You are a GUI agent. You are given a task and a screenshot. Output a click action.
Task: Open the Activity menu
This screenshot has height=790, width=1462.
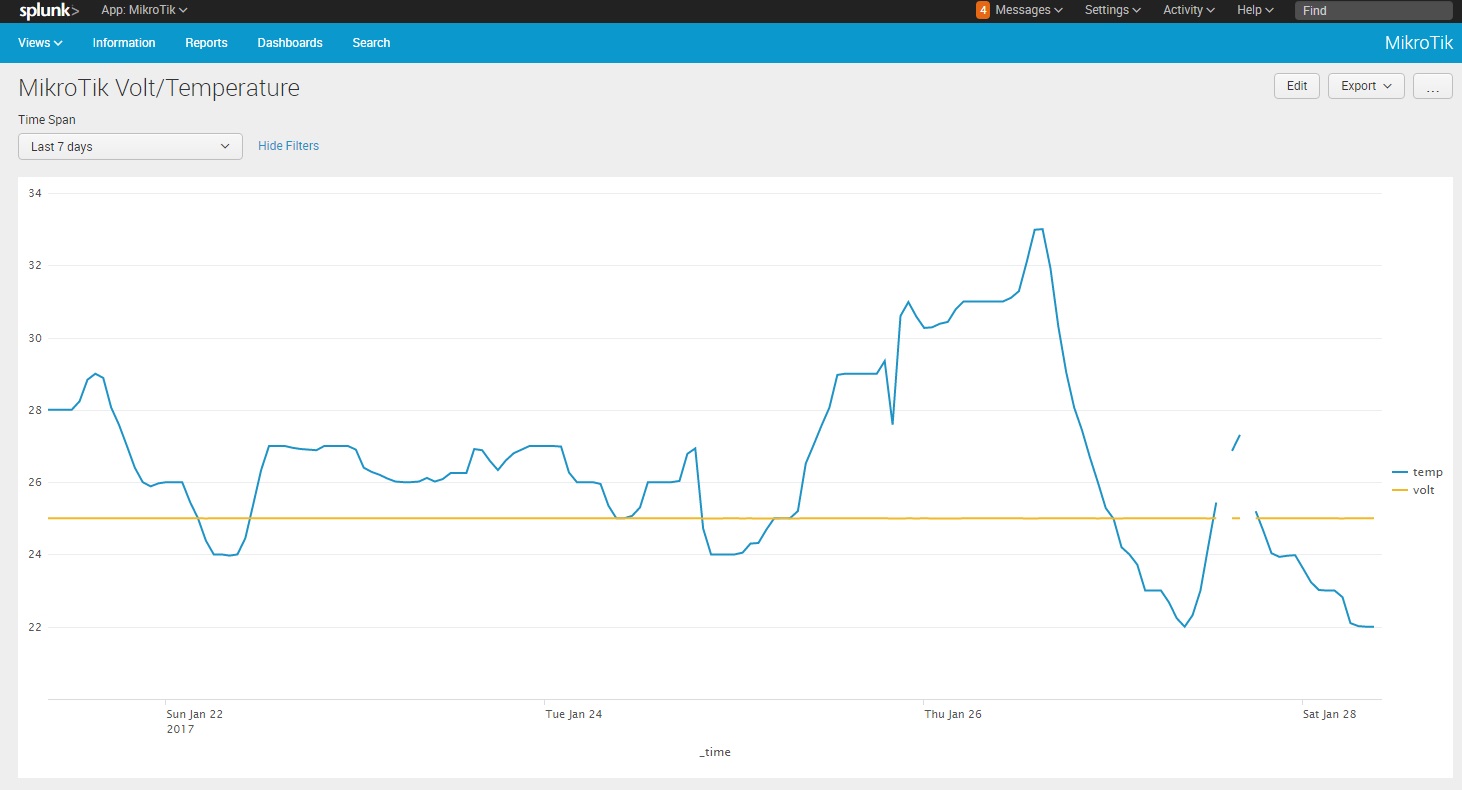[x=1189, y=10]
